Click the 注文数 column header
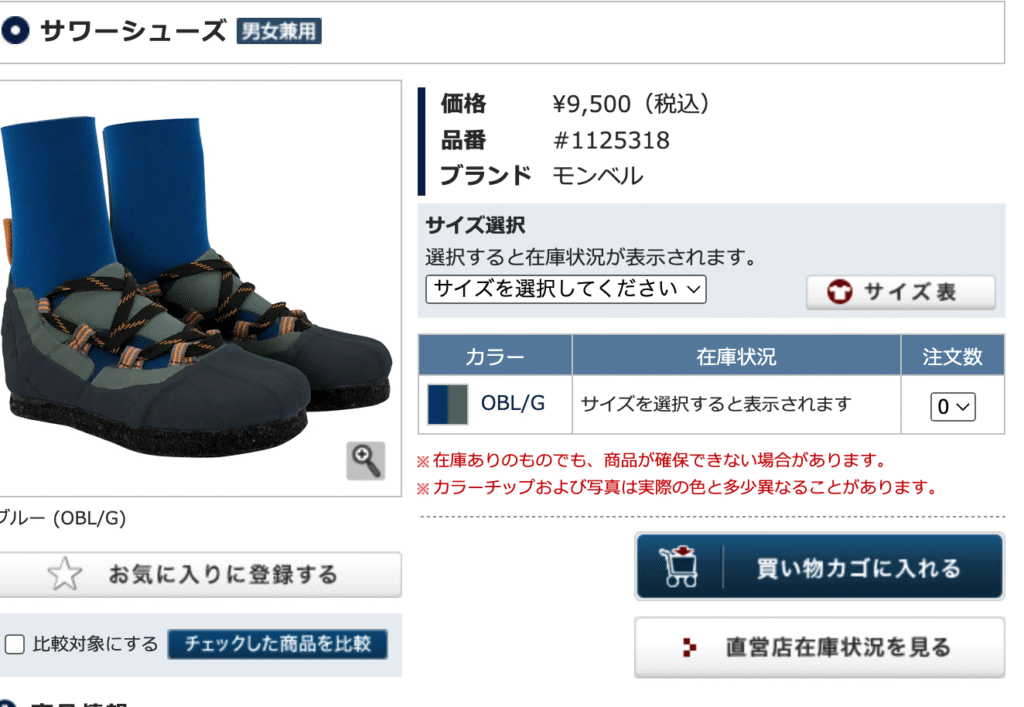Image resolution: width=1024 pixels, height=707 pixels. tap(952, 356)
